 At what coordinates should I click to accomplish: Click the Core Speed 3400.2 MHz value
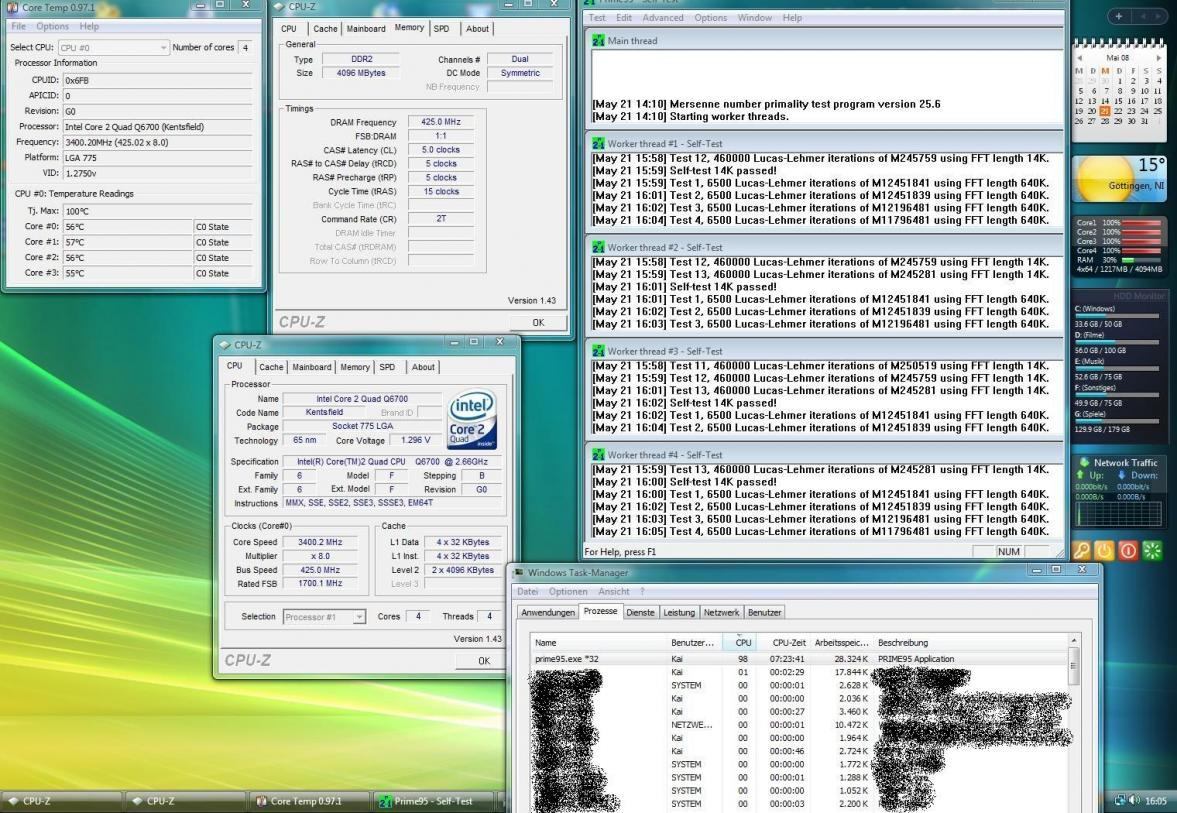320,542
